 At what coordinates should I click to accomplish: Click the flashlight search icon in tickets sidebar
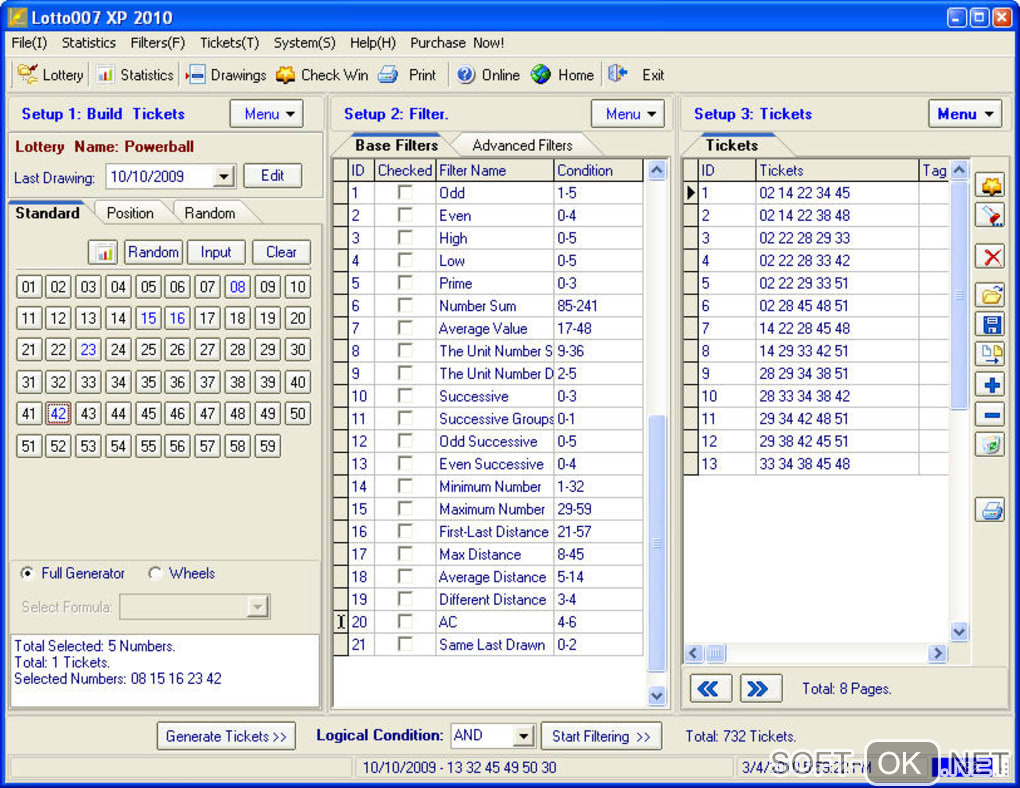click(x=990, y=215)
